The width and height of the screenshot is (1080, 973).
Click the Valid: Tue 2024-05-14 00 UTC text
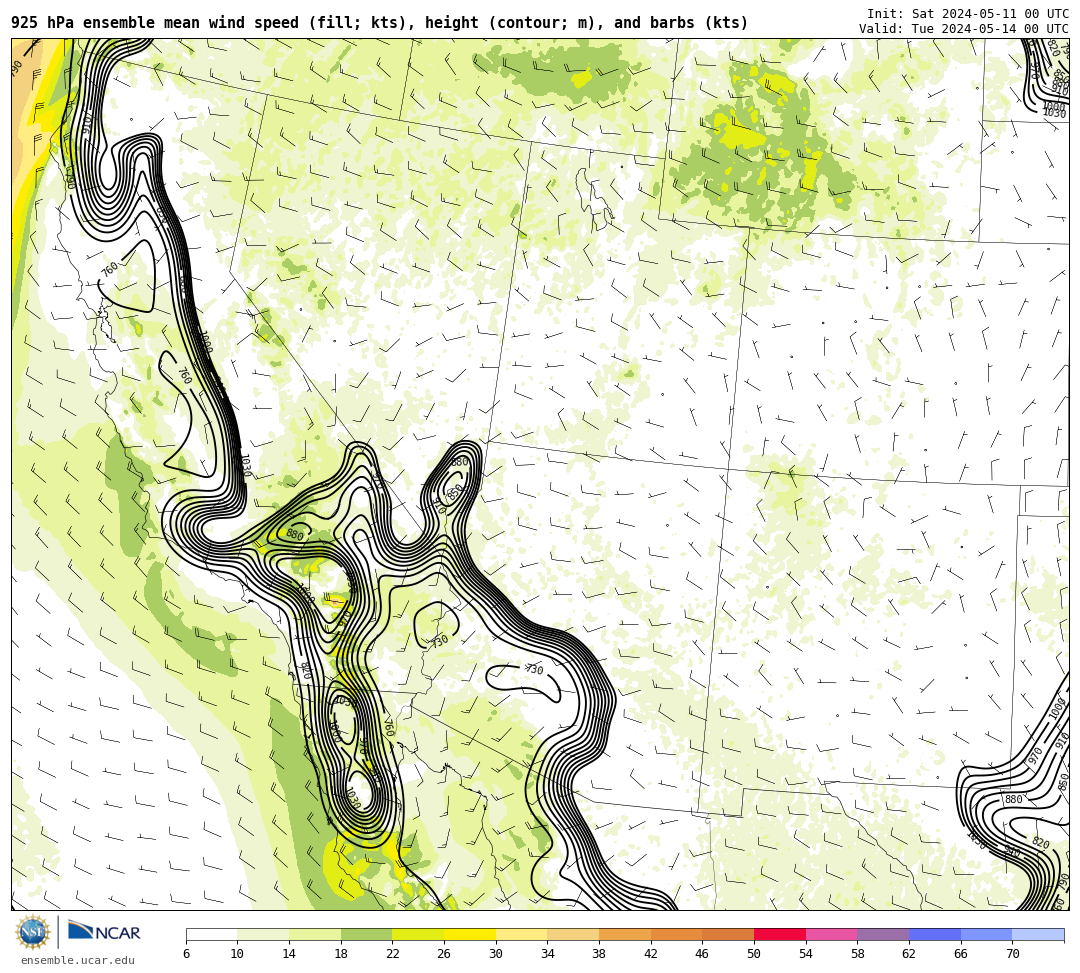(x=964, y=29)
